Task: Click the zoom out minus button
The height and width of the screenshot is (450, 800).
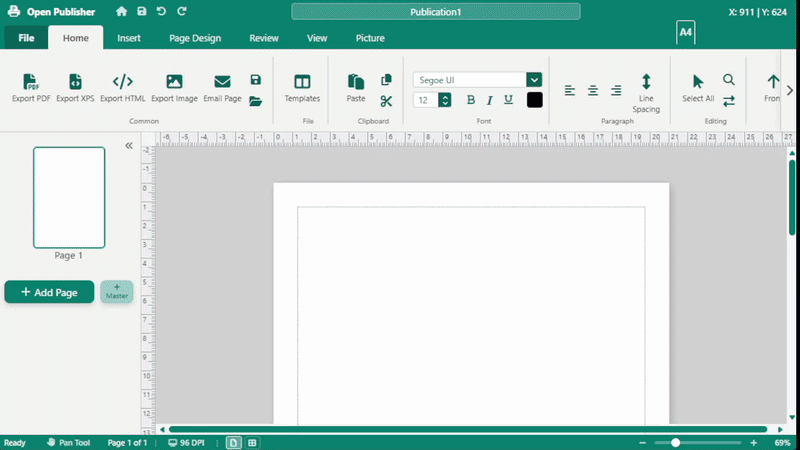Action: [642, 443]
